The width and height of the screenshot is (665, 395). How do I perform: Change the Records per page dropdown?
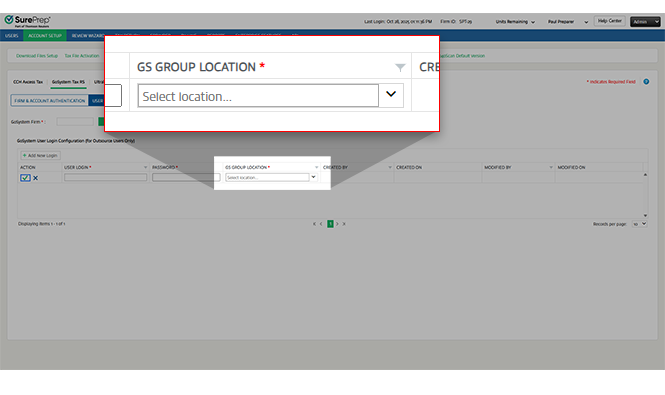click(639, 224)
